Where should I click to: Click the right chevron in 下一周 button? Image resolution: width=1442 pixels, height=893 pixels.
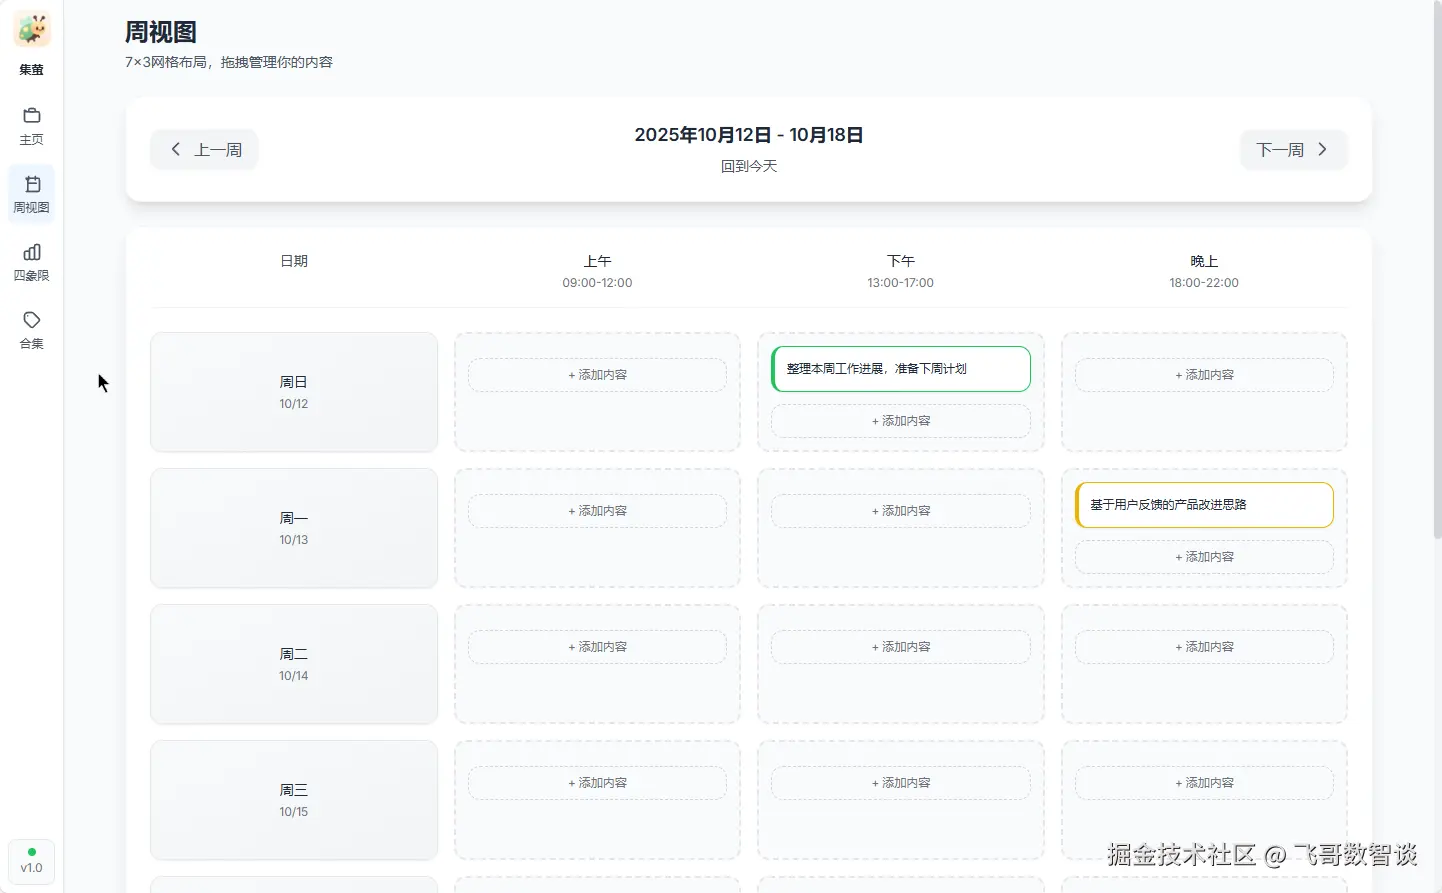[1322, 149]
